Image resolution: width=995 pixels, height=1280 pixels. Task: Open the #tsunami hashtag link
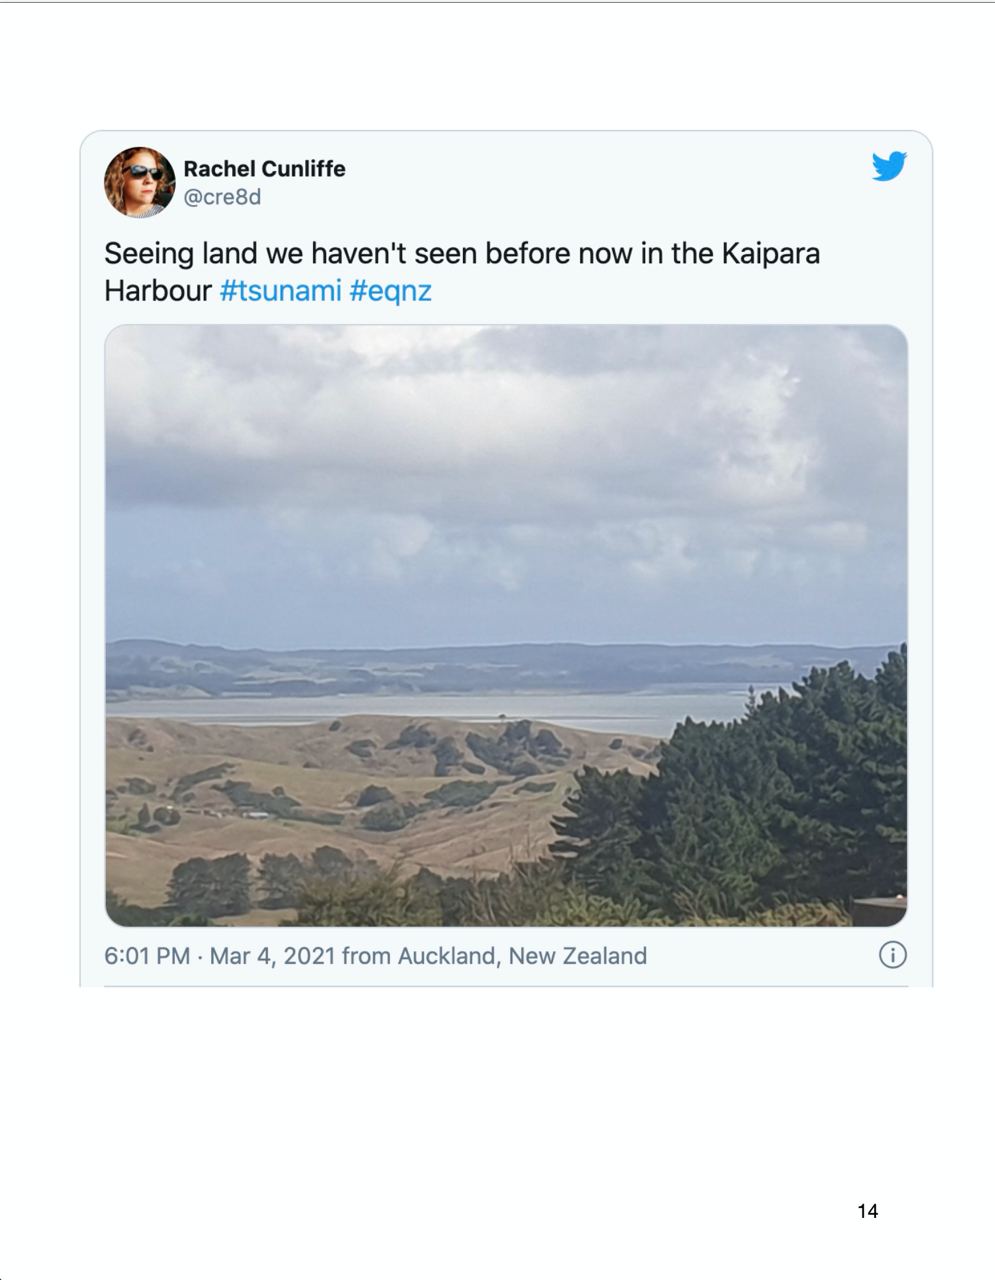[280, 291]
